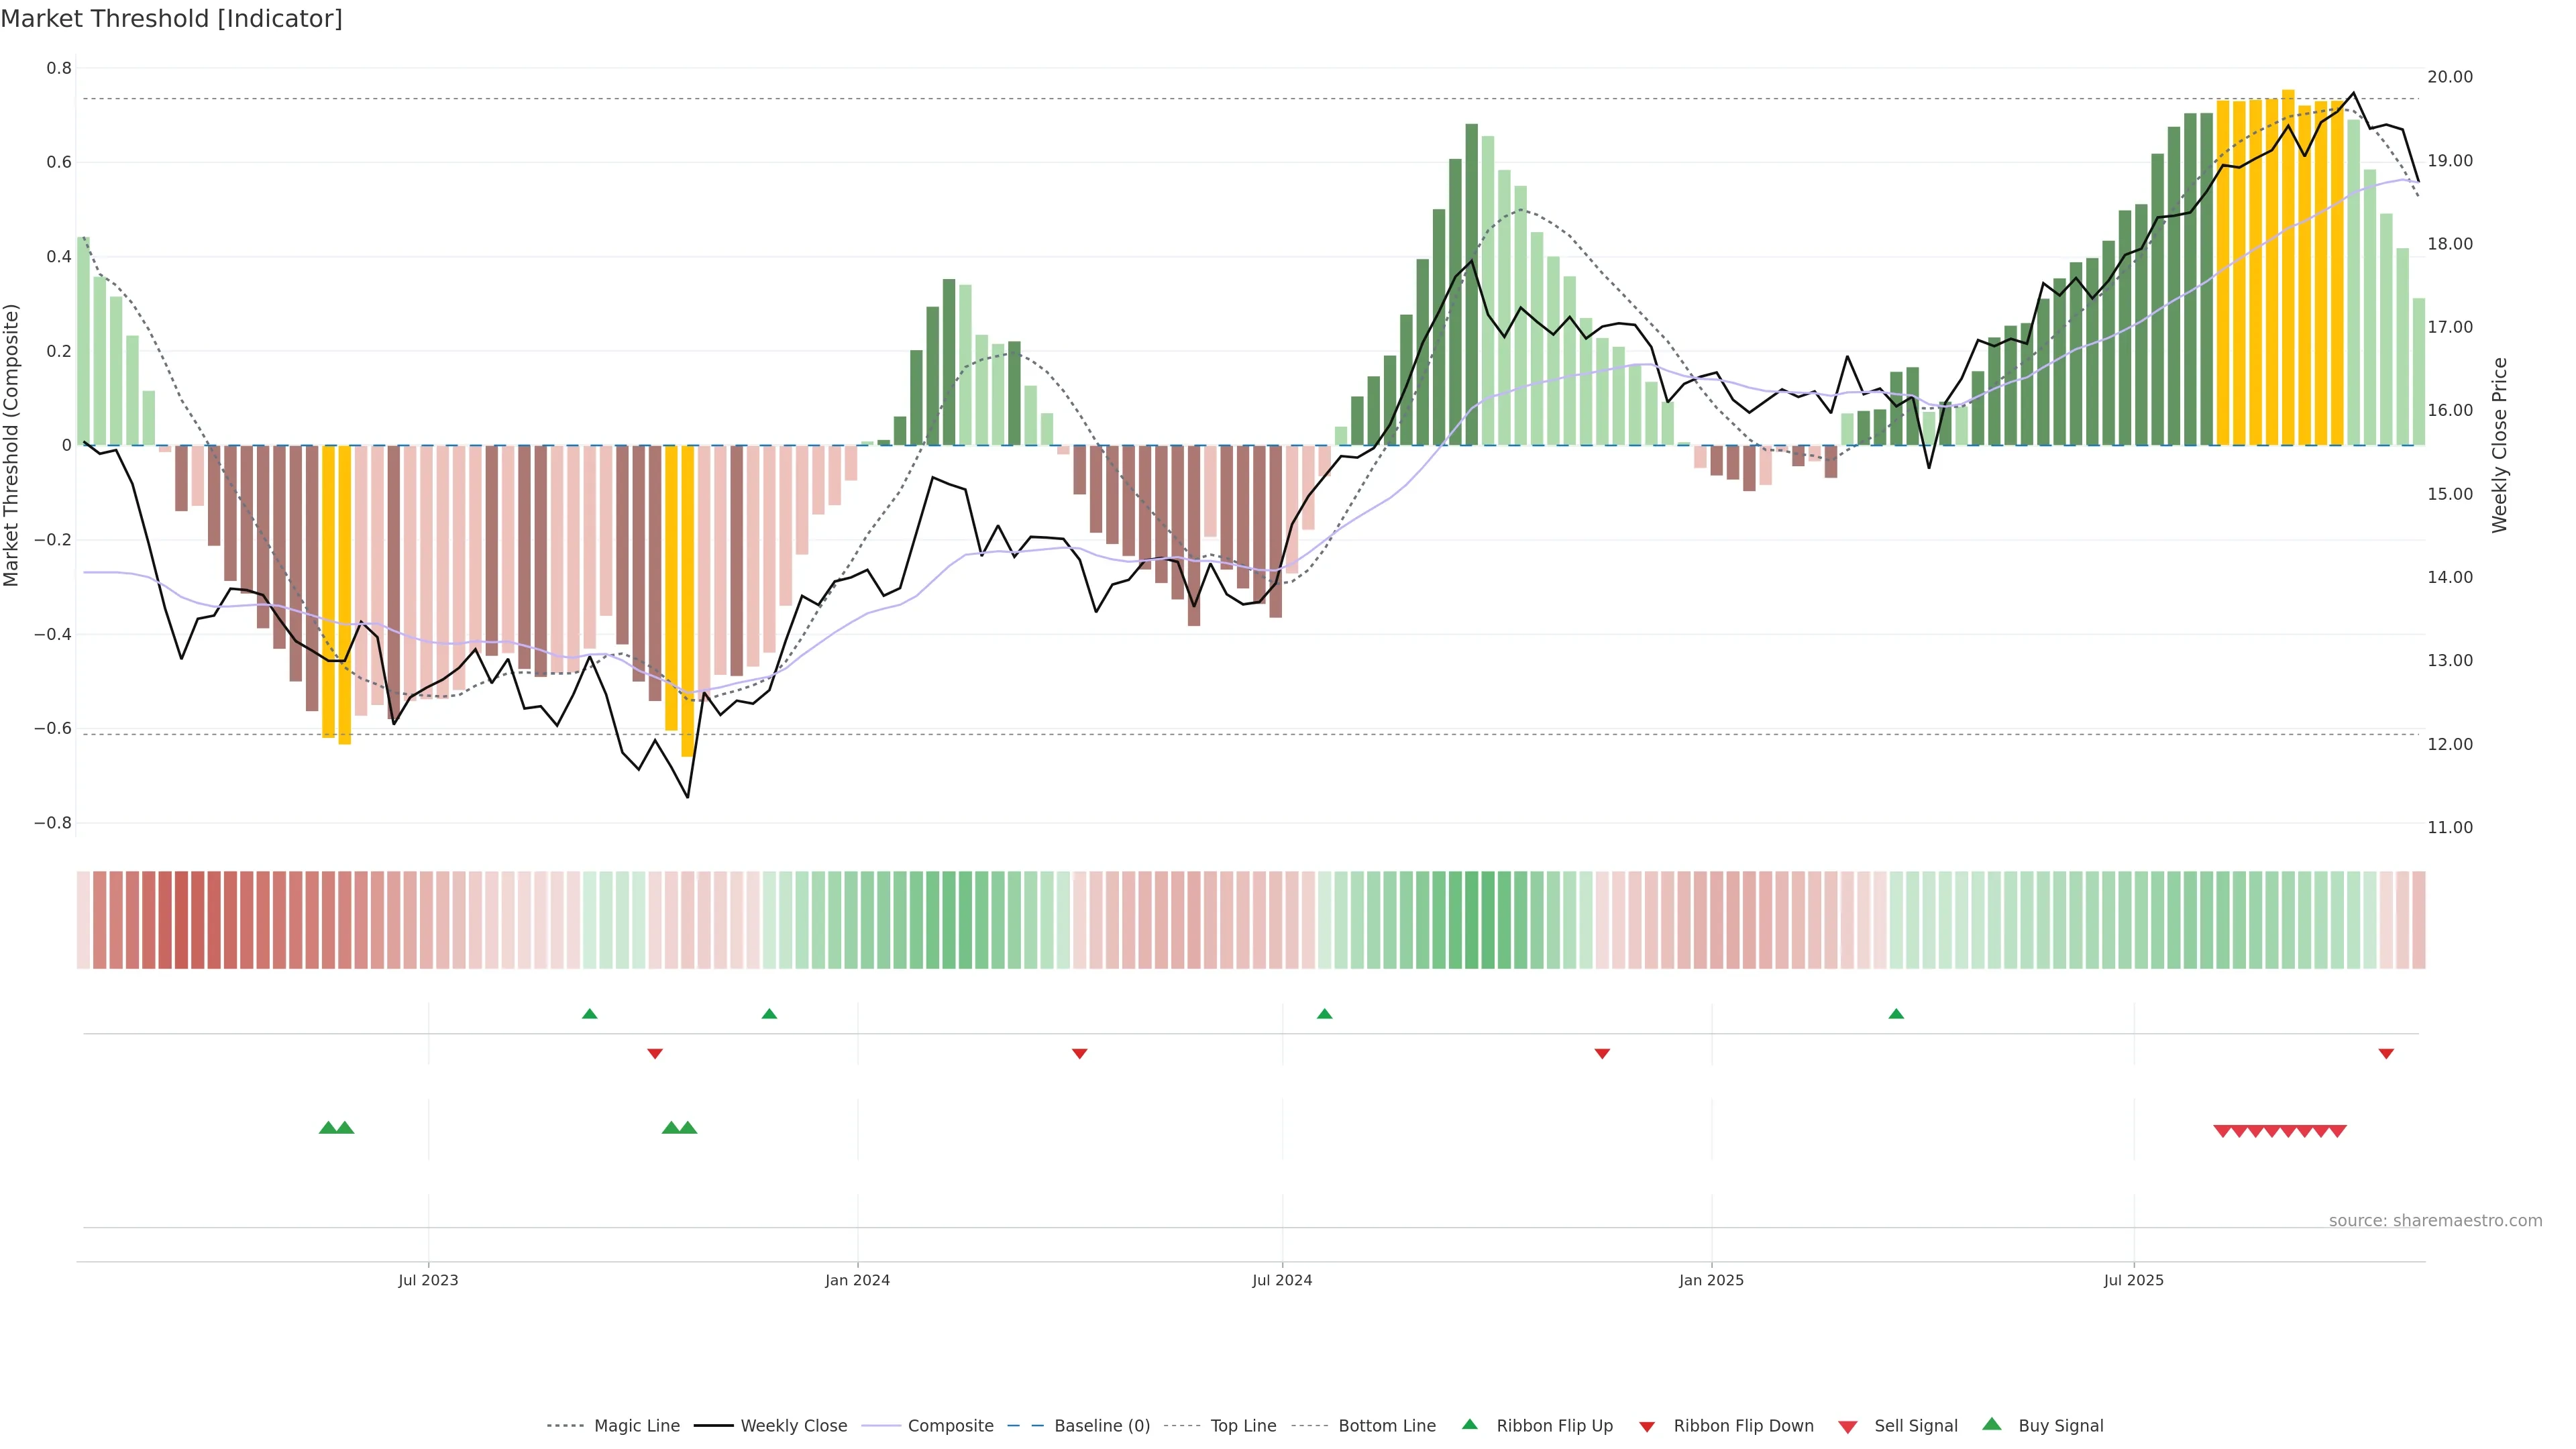Click the Weekly Close Price axis label
The width and height of the screenshot is (2576, 1449).
coord(2500,445)
